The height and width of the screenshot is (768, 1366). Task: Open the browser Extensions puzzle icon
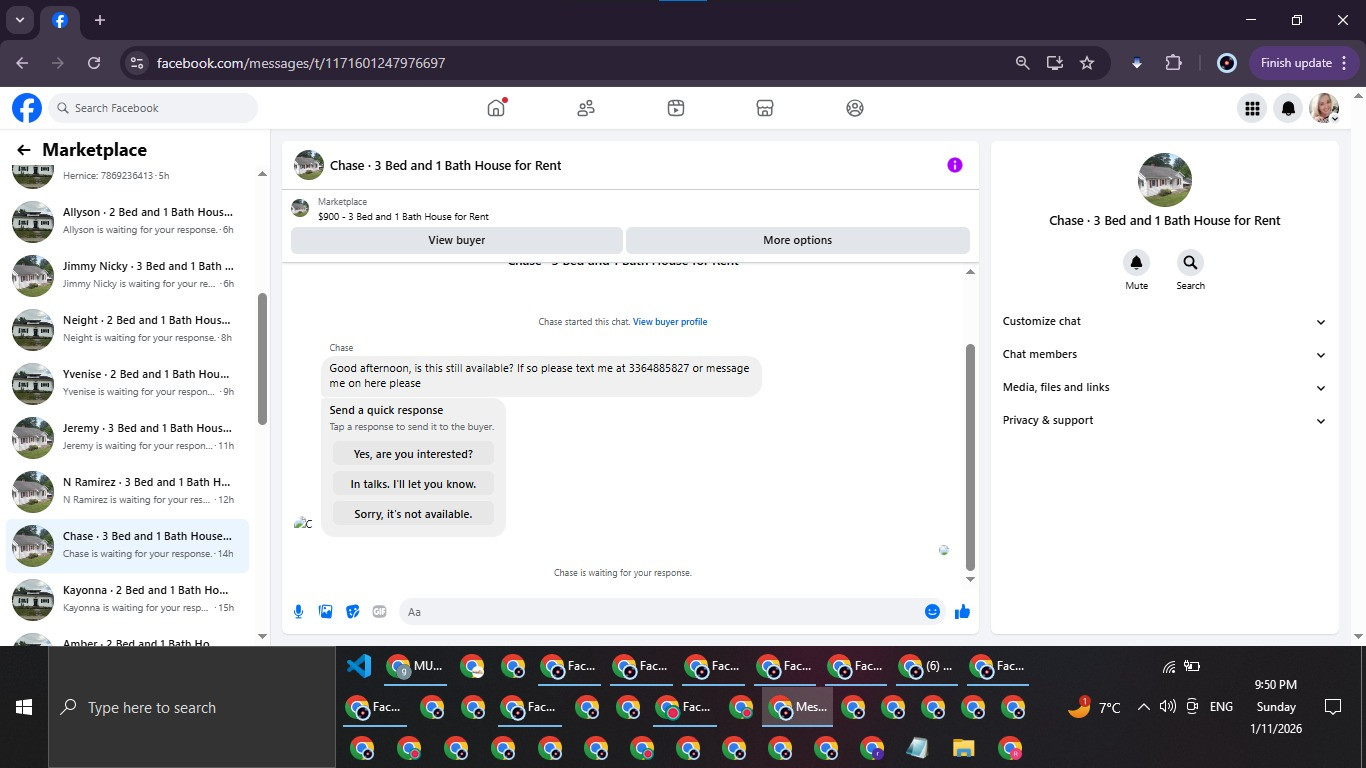click(1174, 63)
